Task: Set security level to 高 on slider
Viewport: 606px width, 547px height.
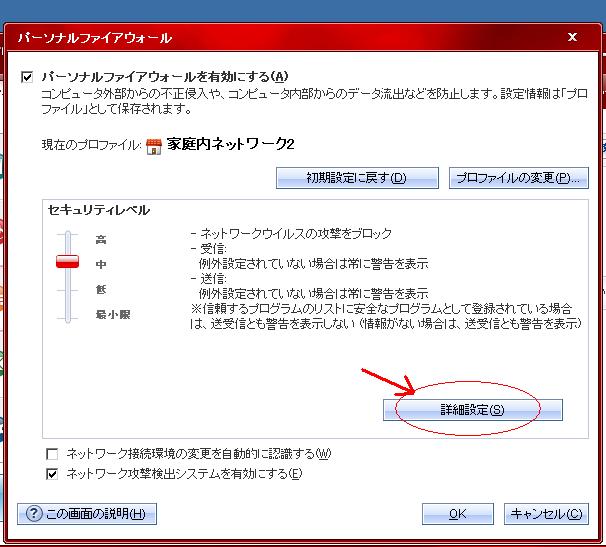Action: coord(68,240)
